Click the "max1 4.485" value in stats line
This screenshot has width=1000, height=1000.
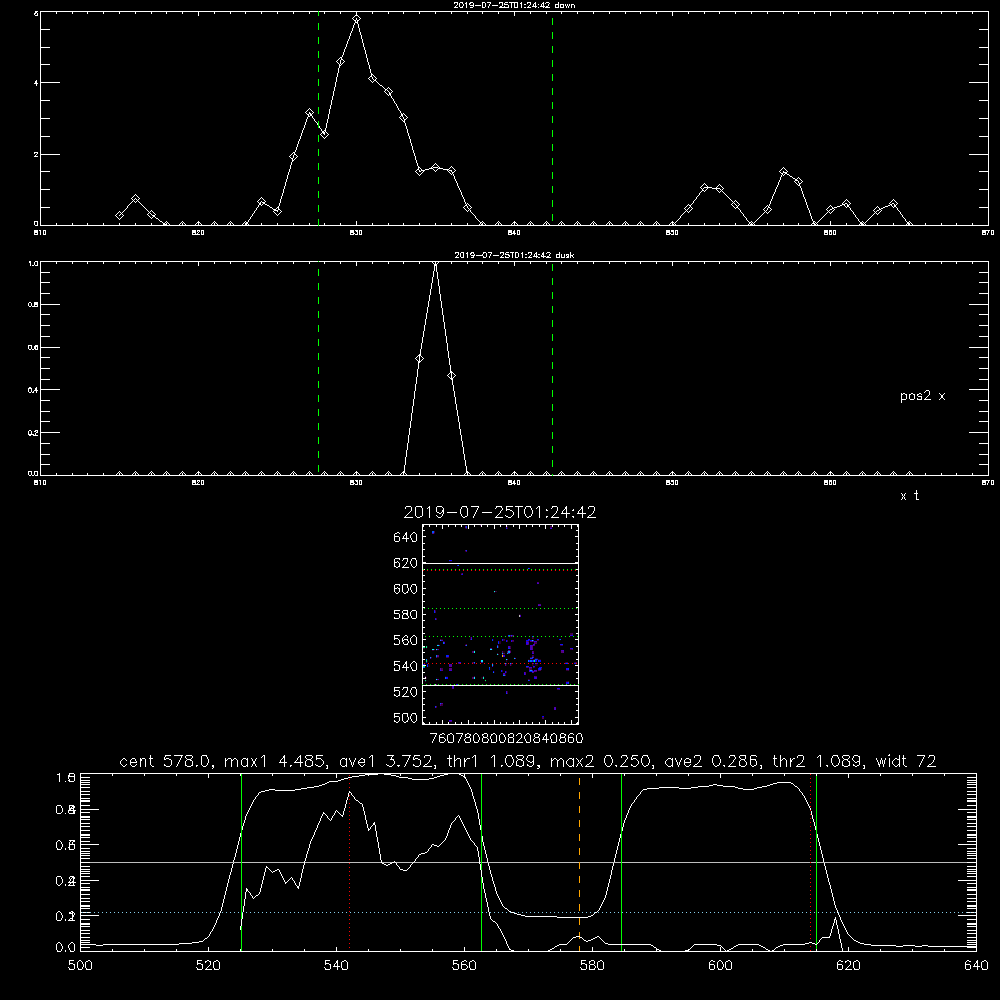[x=276, y=761]
